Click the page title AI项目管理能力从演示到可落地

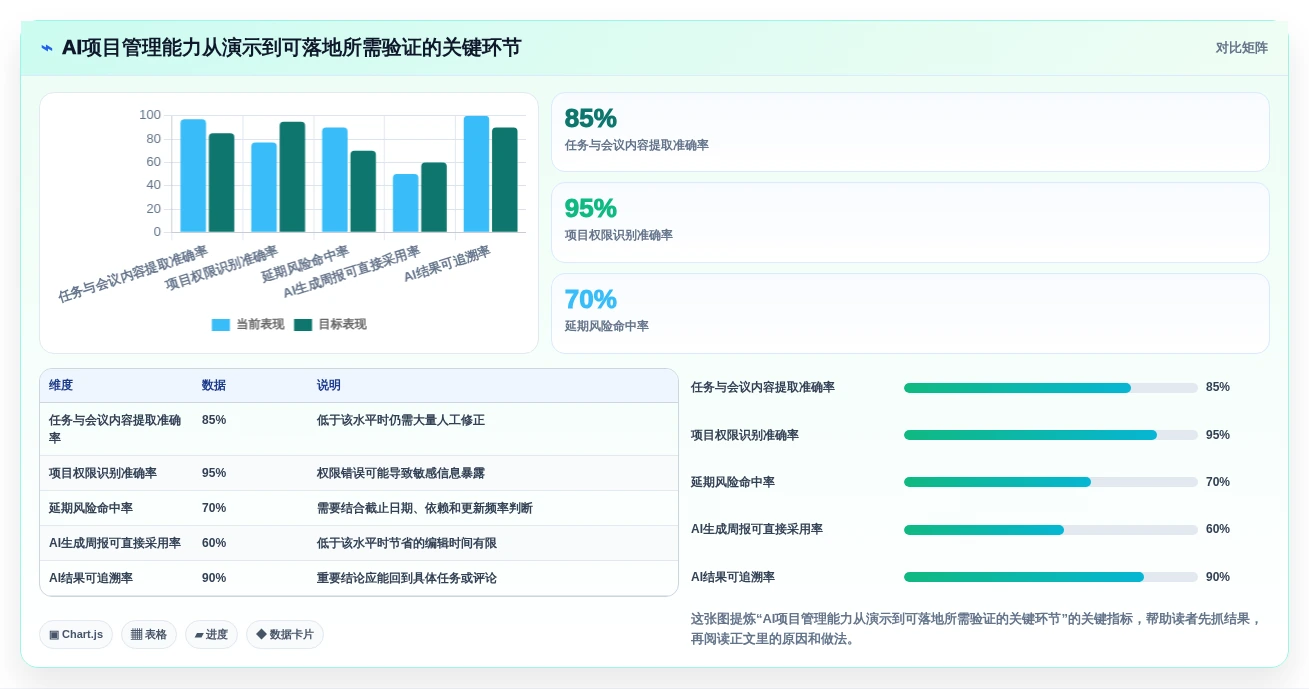291,48
